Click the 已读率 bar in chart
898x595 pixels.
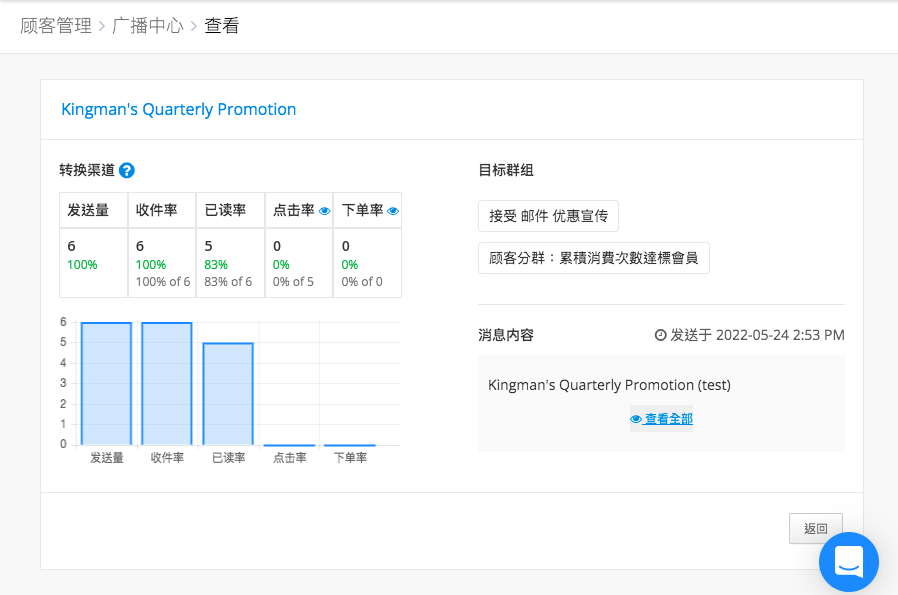tap(228, 394)
